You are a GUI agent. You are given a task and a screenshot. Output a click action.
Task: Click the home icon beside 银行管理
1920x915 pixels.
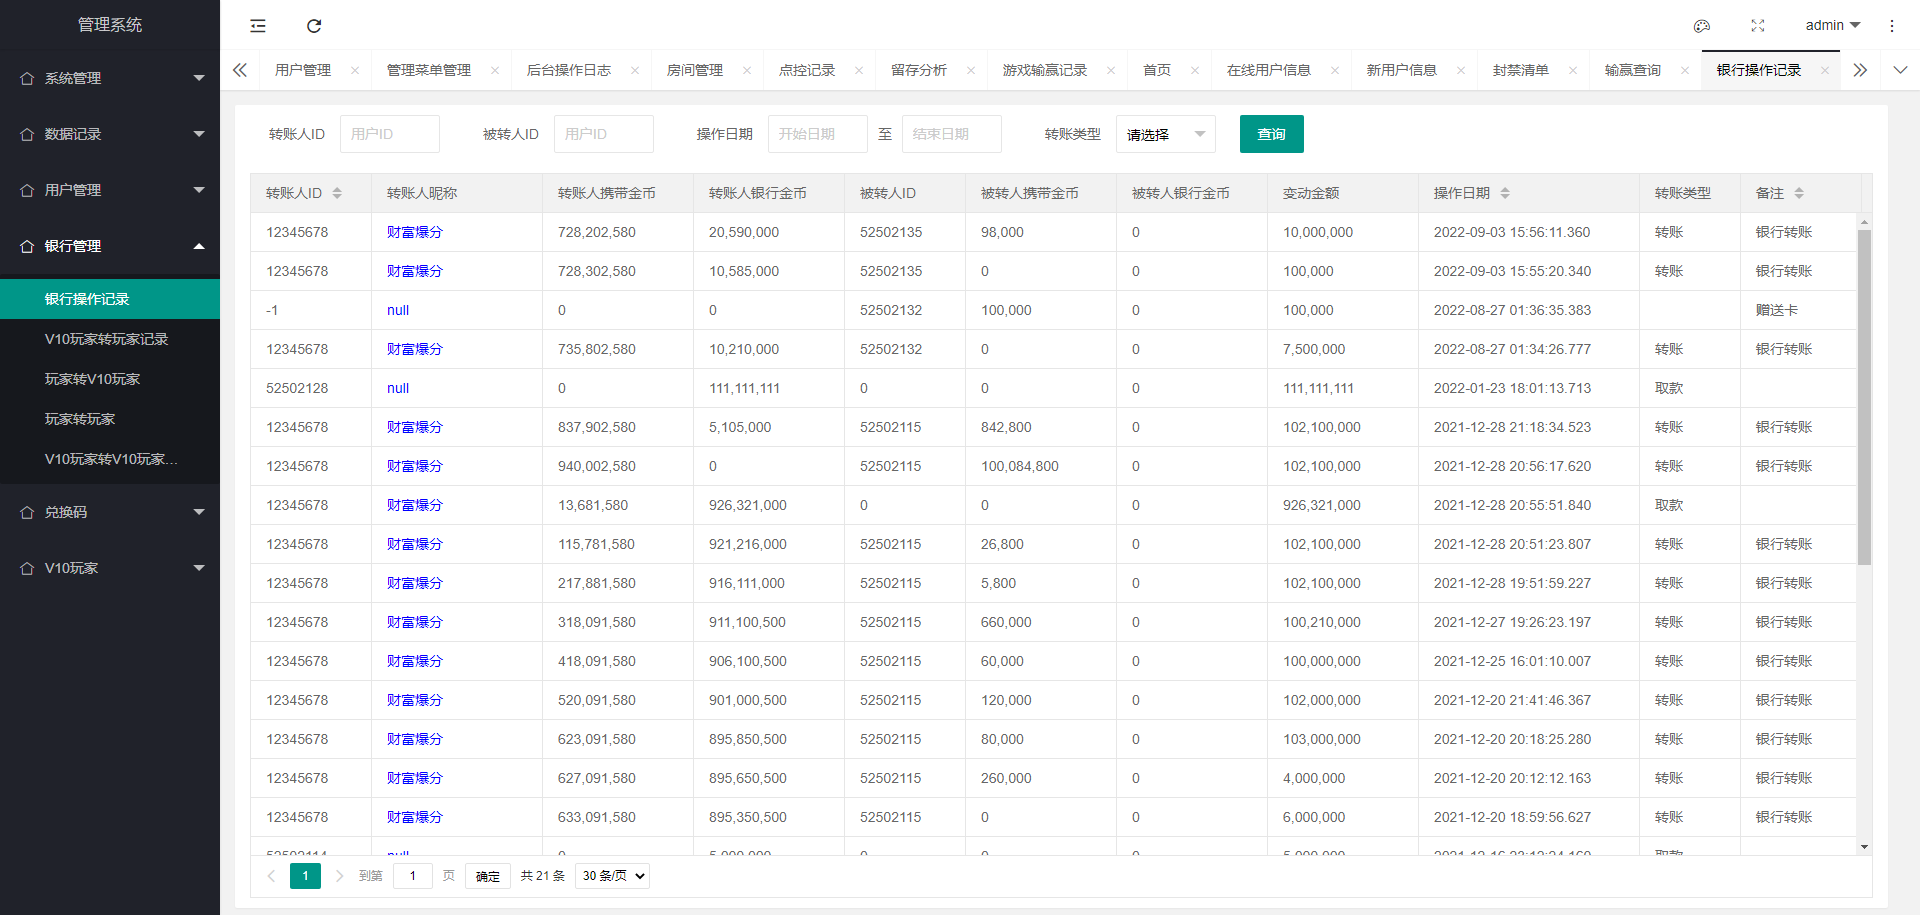26,245
